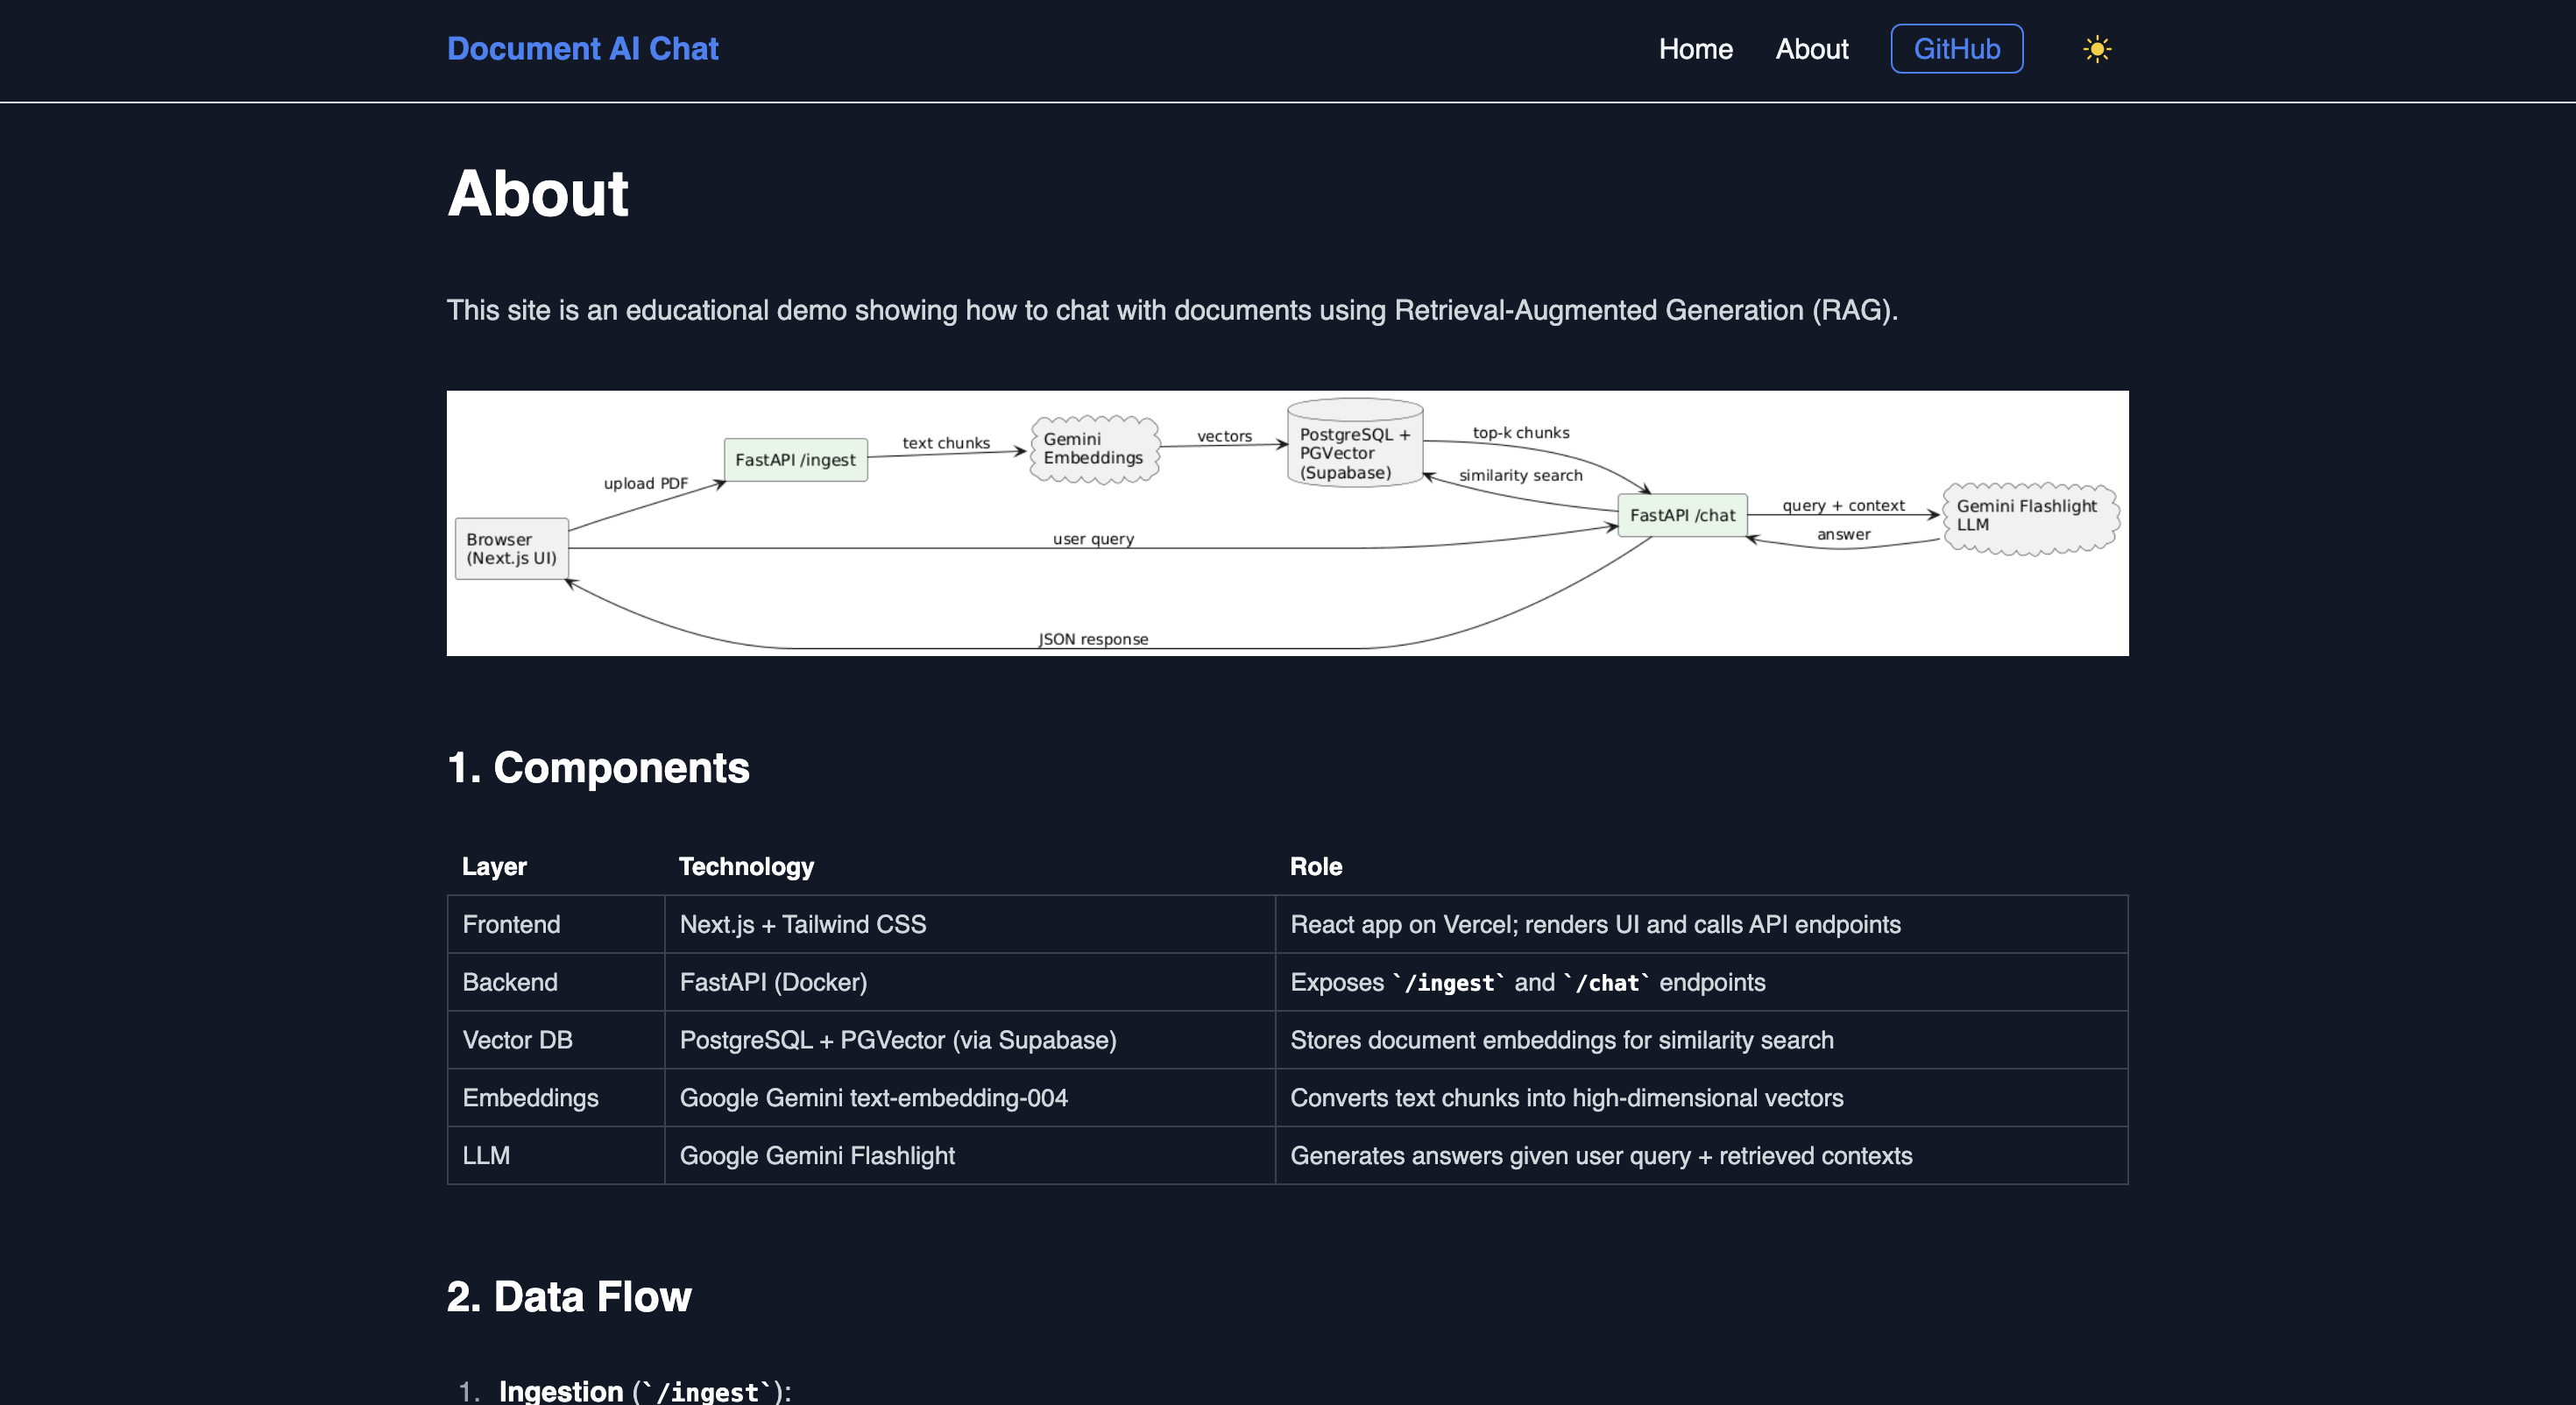The height and width of the screenshot is (1405, 2576).
Task: Click the user query arrow label
Action: point(1093,539)
